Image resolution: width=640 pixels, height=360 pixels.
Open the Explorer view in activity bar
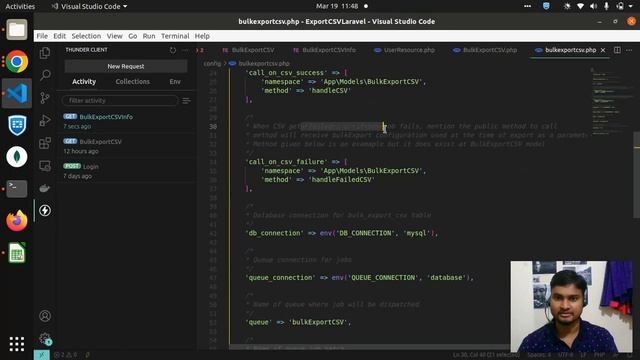click(45, 53)
